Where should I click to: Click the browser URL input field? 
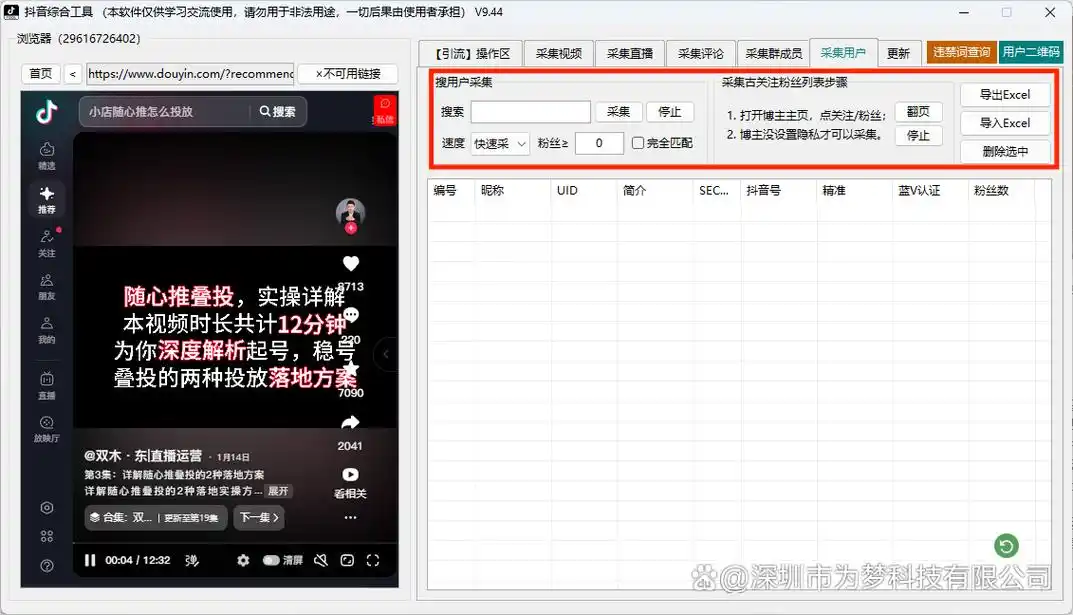pos(190,74)
